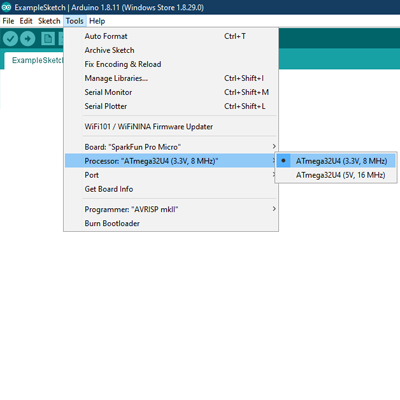Viewport: 400px width, 400px height.
Task: Open the File menu
Action: pyautogui.click(x=8, y=21)
